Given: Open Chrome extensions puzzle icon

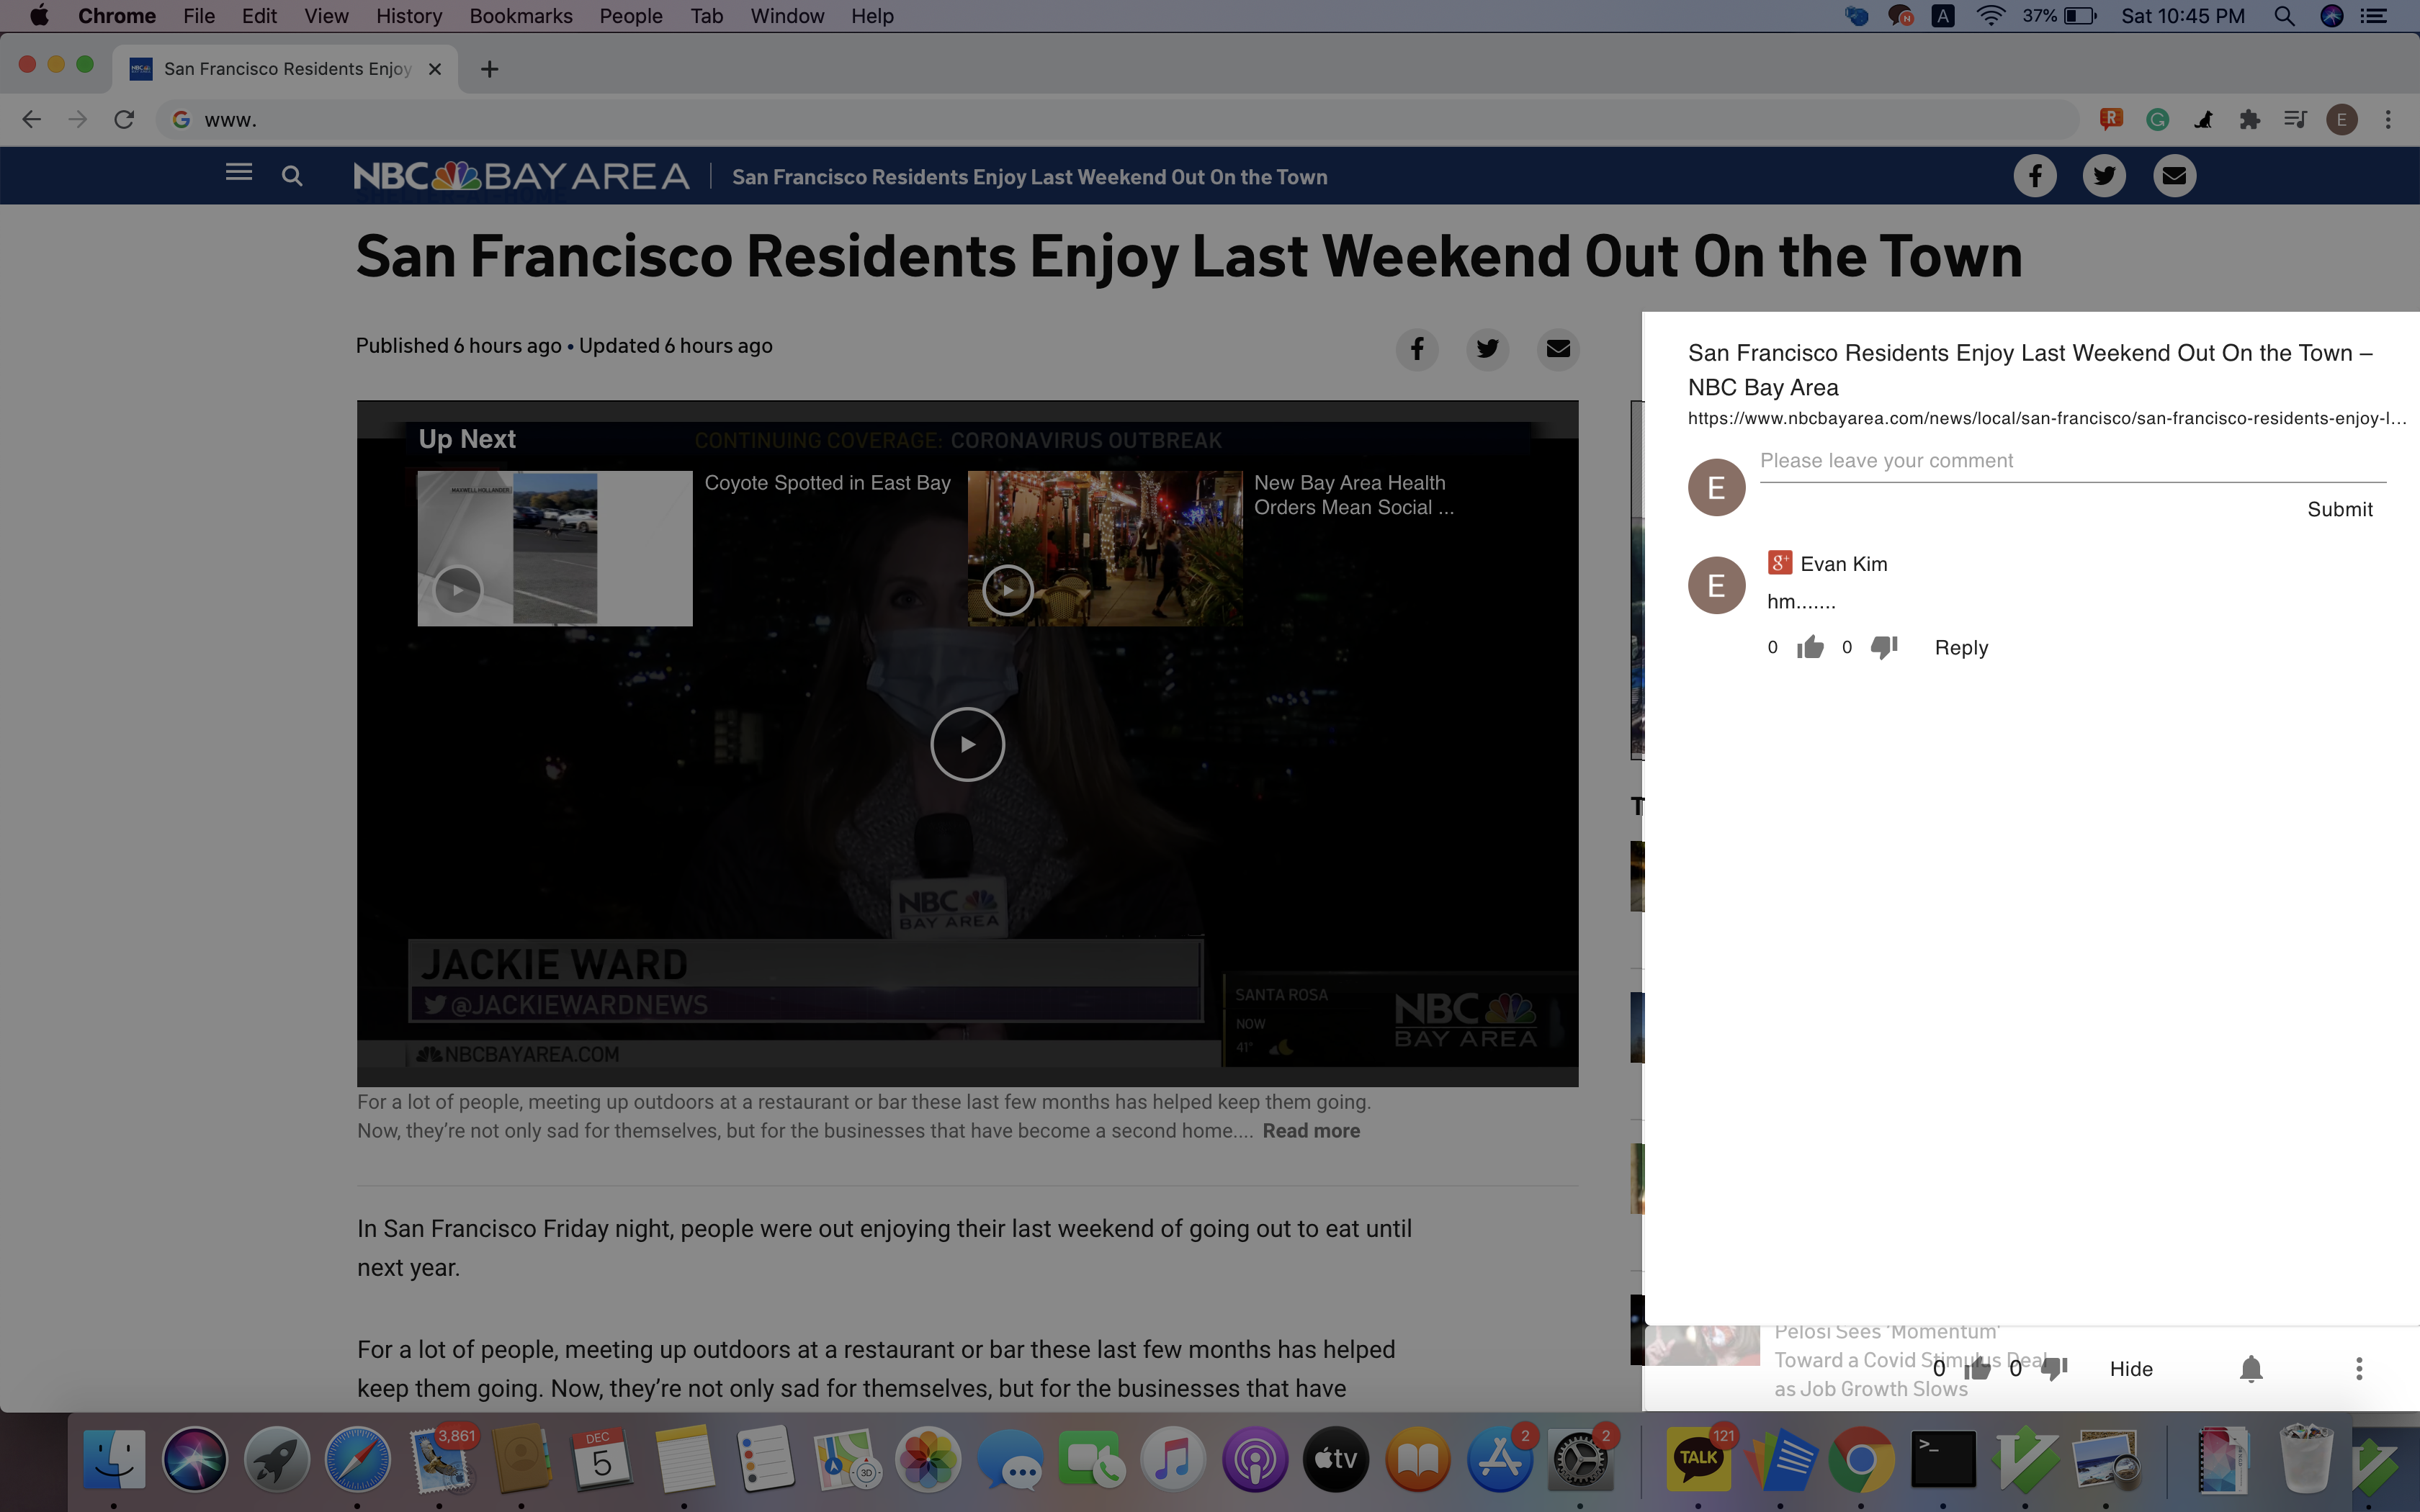Looking at the screenshot, I should pos(2249,120).
